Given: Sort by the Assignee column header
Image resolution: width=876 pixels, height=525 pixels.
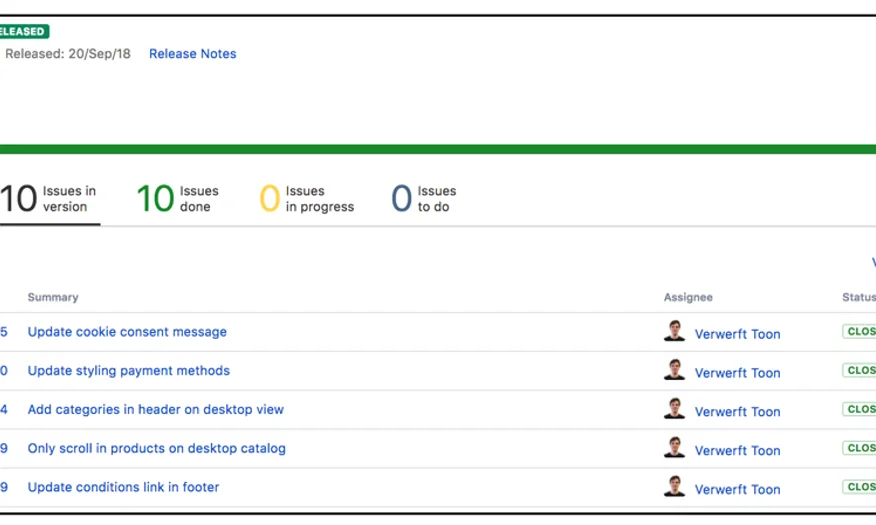Looking at the screenshot, I should (688, 297).
